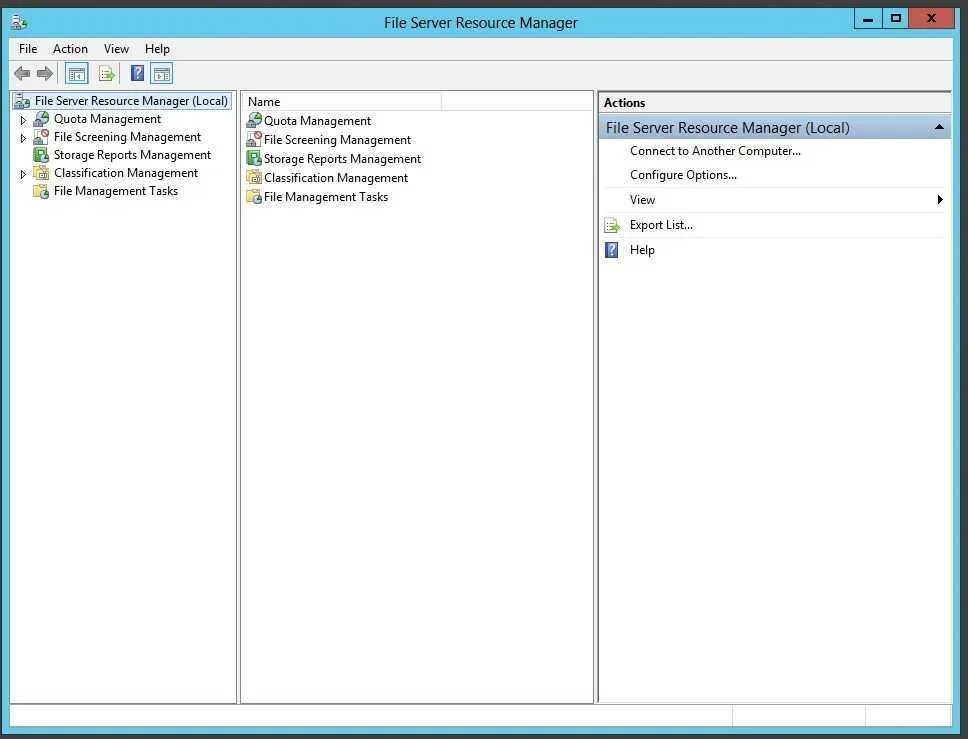Expand the Quota Management tree node
Viewport: 968px width, 739px height.
(x=23, y=120)
